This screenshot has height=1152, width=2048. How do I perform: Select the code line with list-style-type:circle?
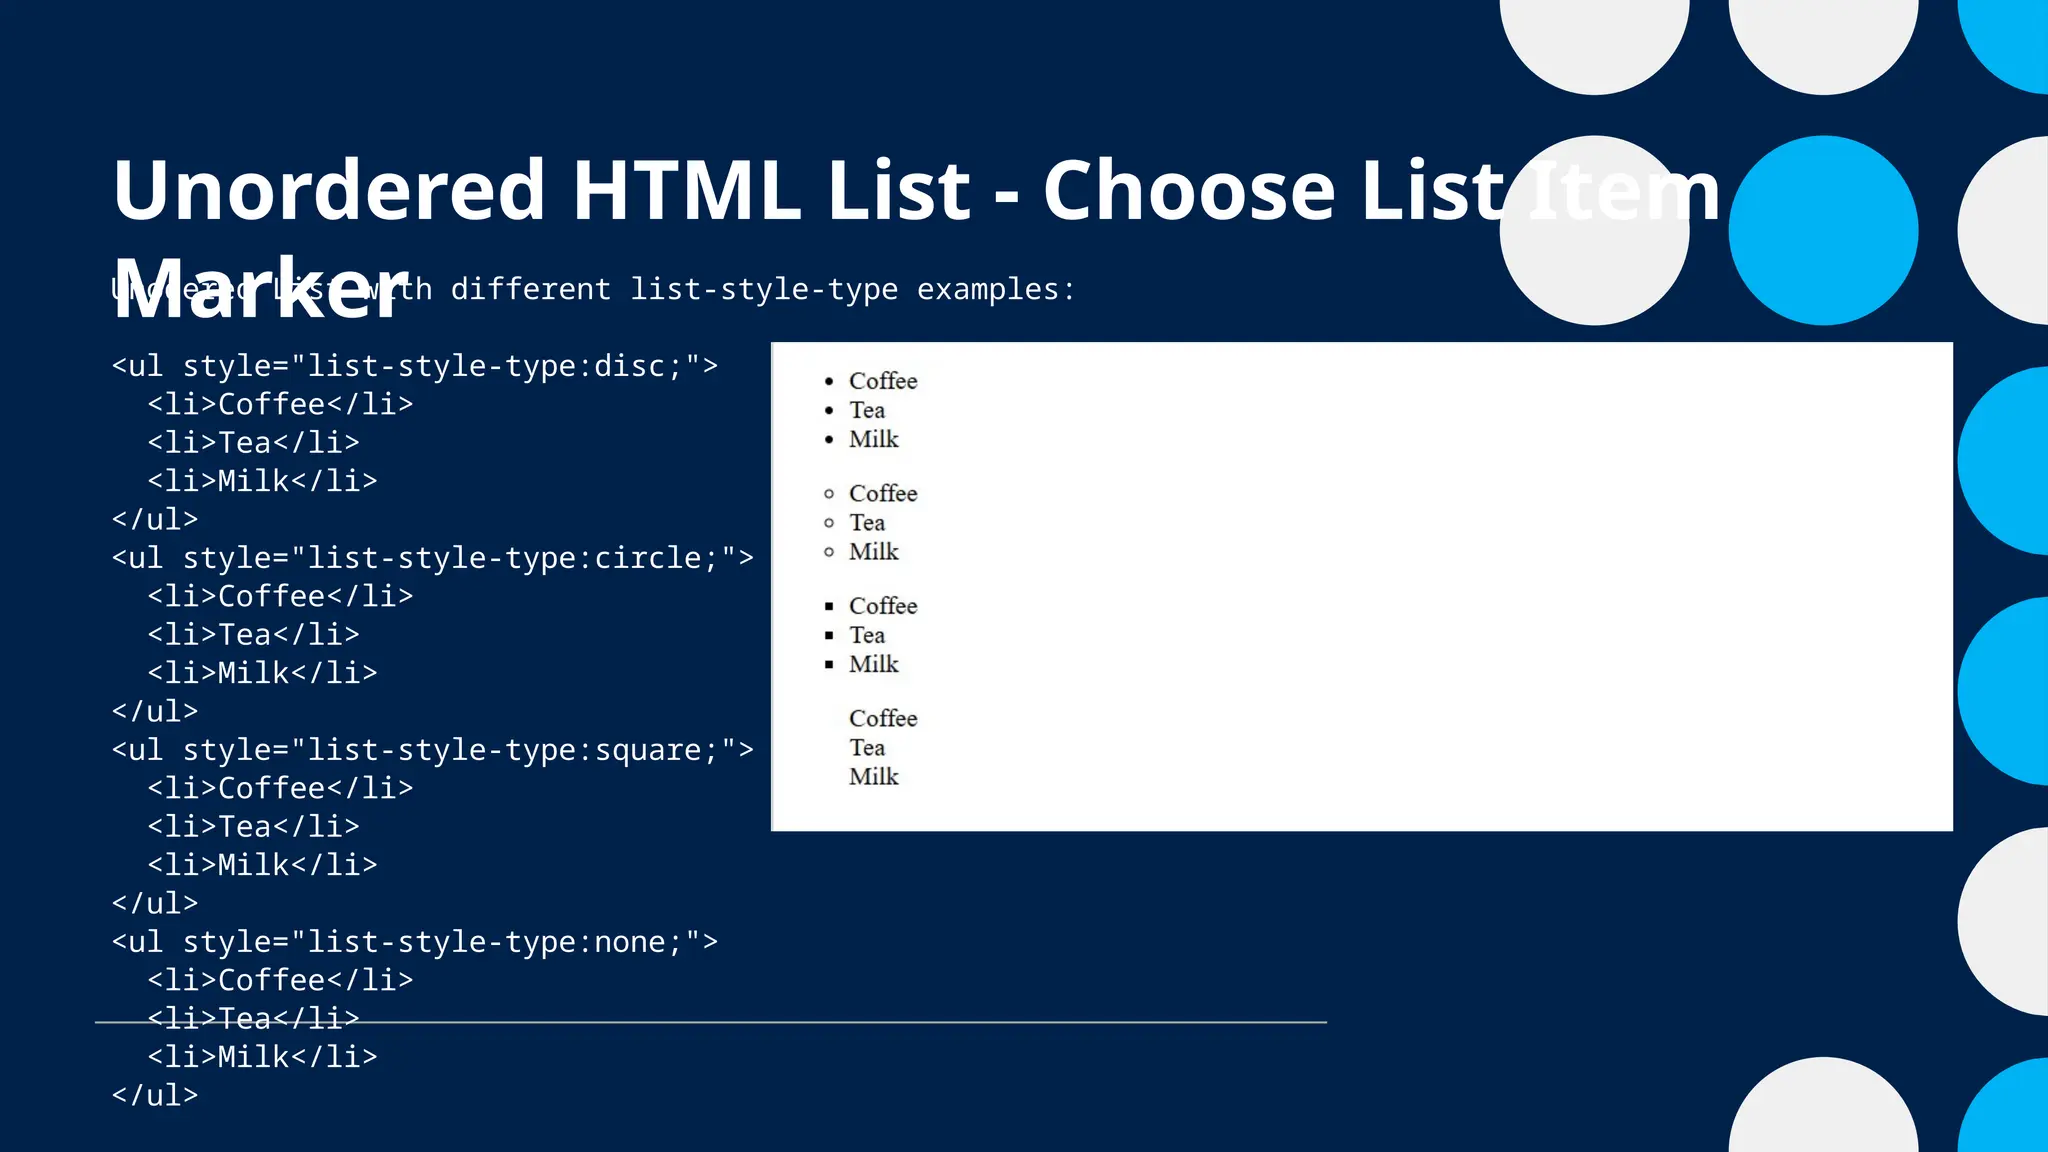[x=433, y=558]
